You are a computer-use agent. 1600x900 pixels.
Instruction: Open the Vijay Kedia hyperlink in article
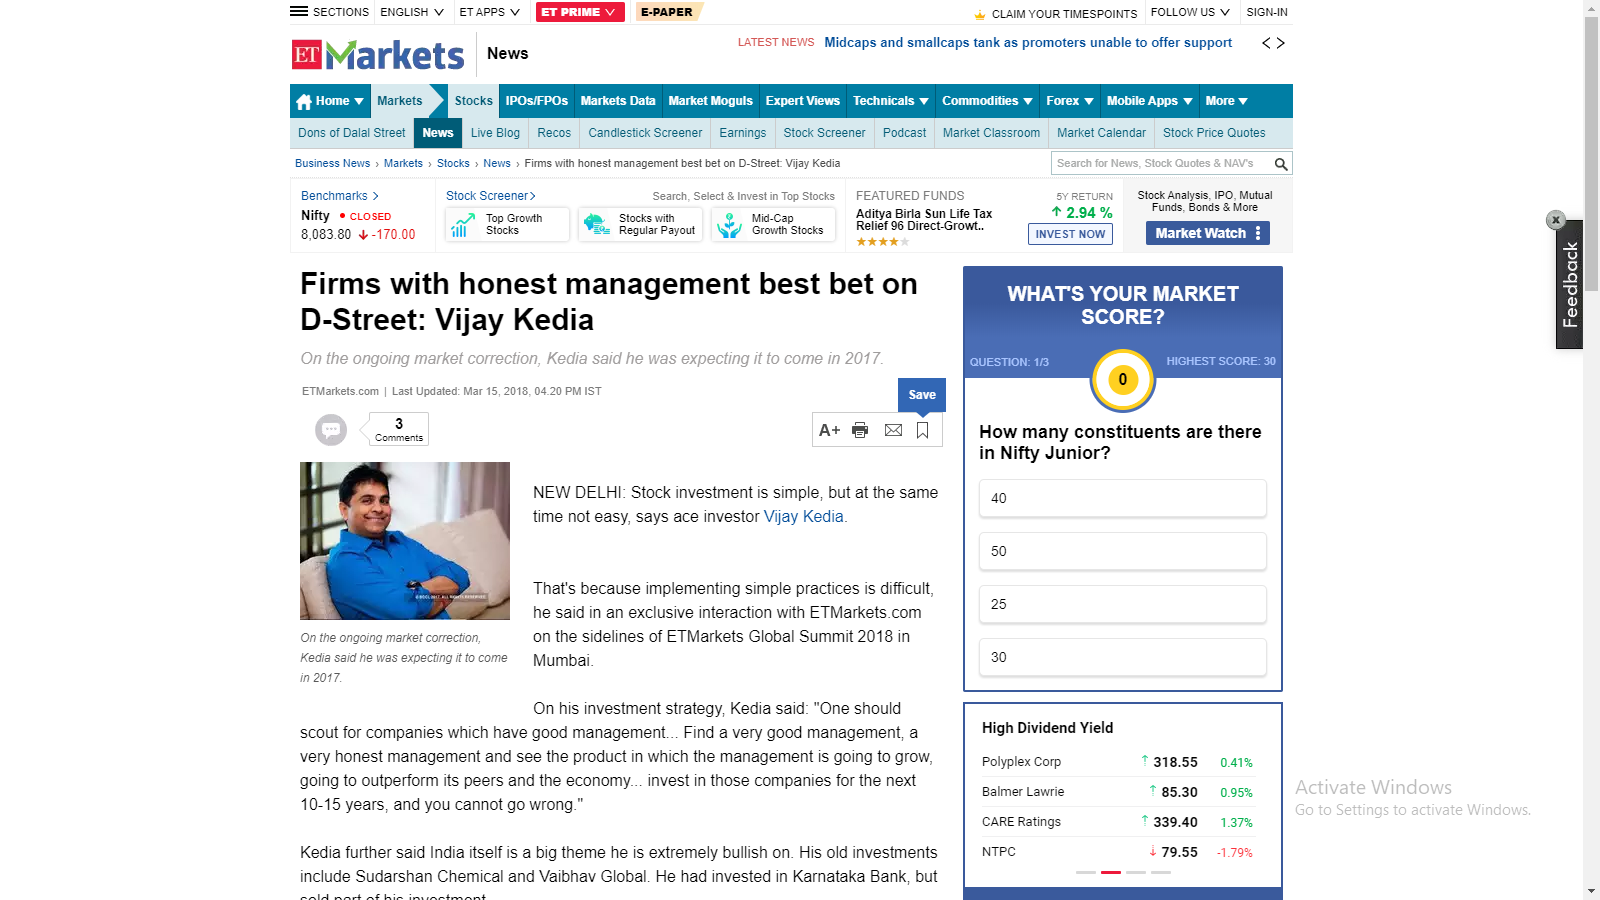pos(804,517)
